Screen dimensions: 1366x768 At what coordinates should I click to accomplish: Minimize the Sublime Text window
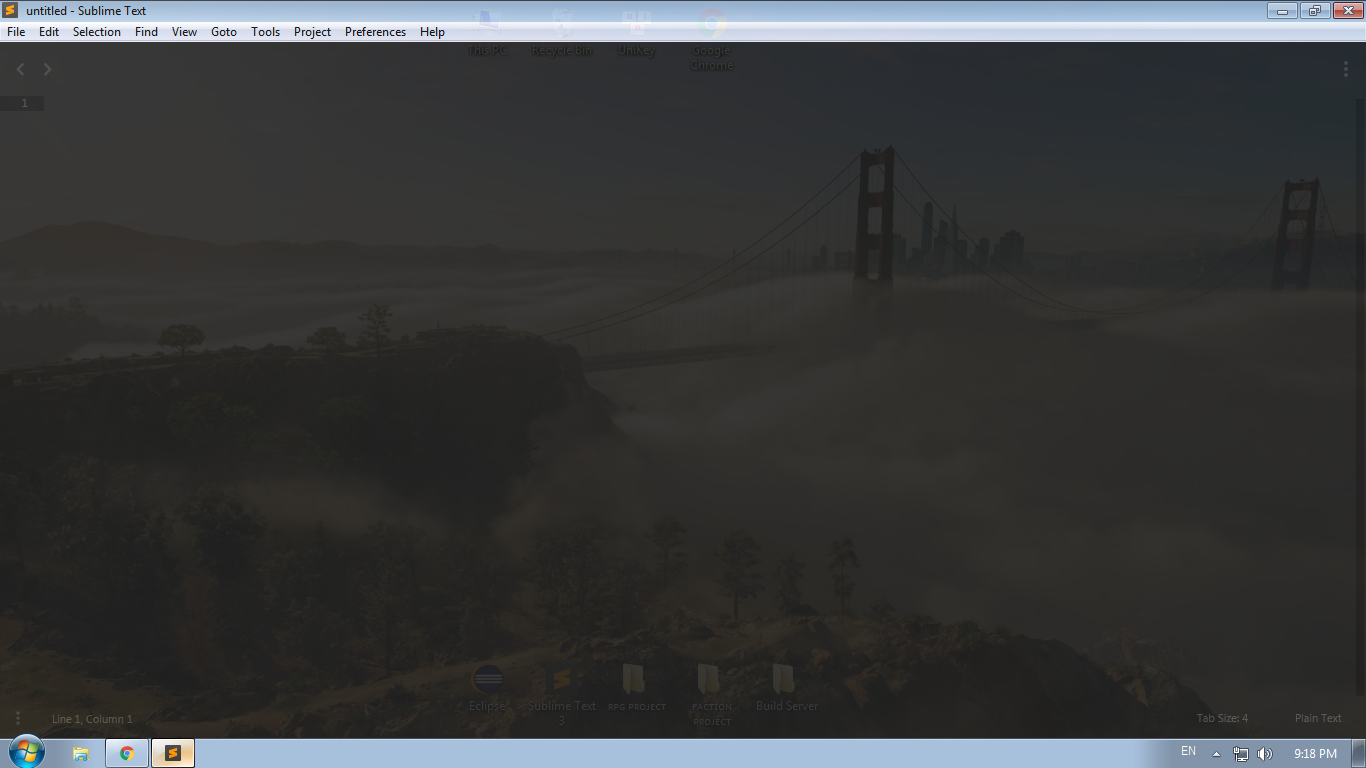click(1283, 11)
